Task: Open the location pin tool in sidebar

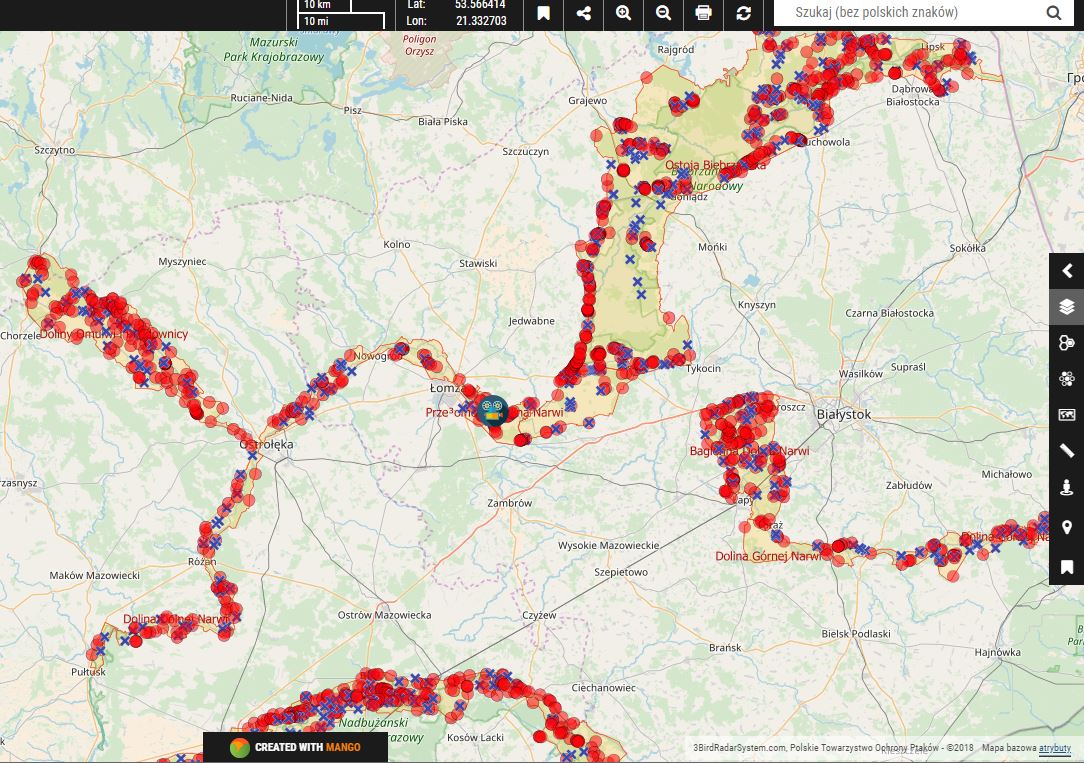Action: point(1066,527)
